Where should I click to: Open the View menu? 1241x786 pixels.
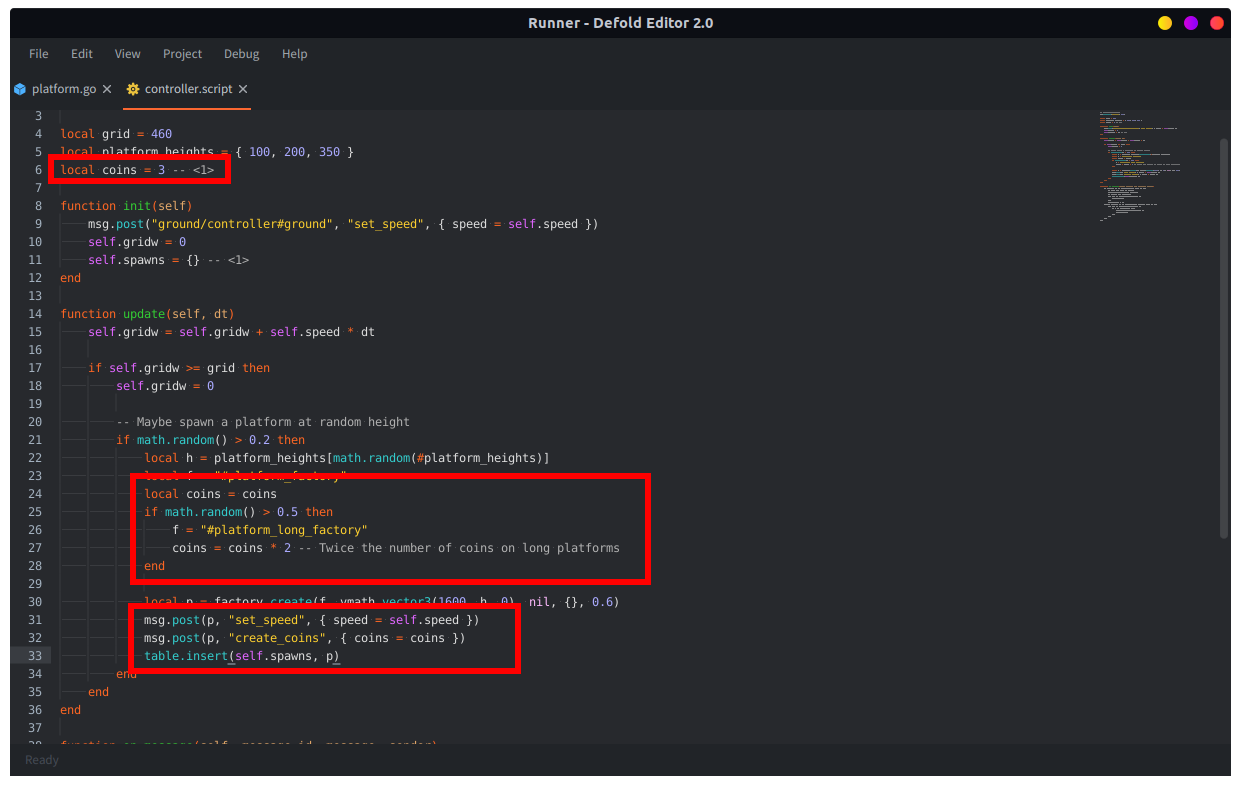click(x=128, y=54)
